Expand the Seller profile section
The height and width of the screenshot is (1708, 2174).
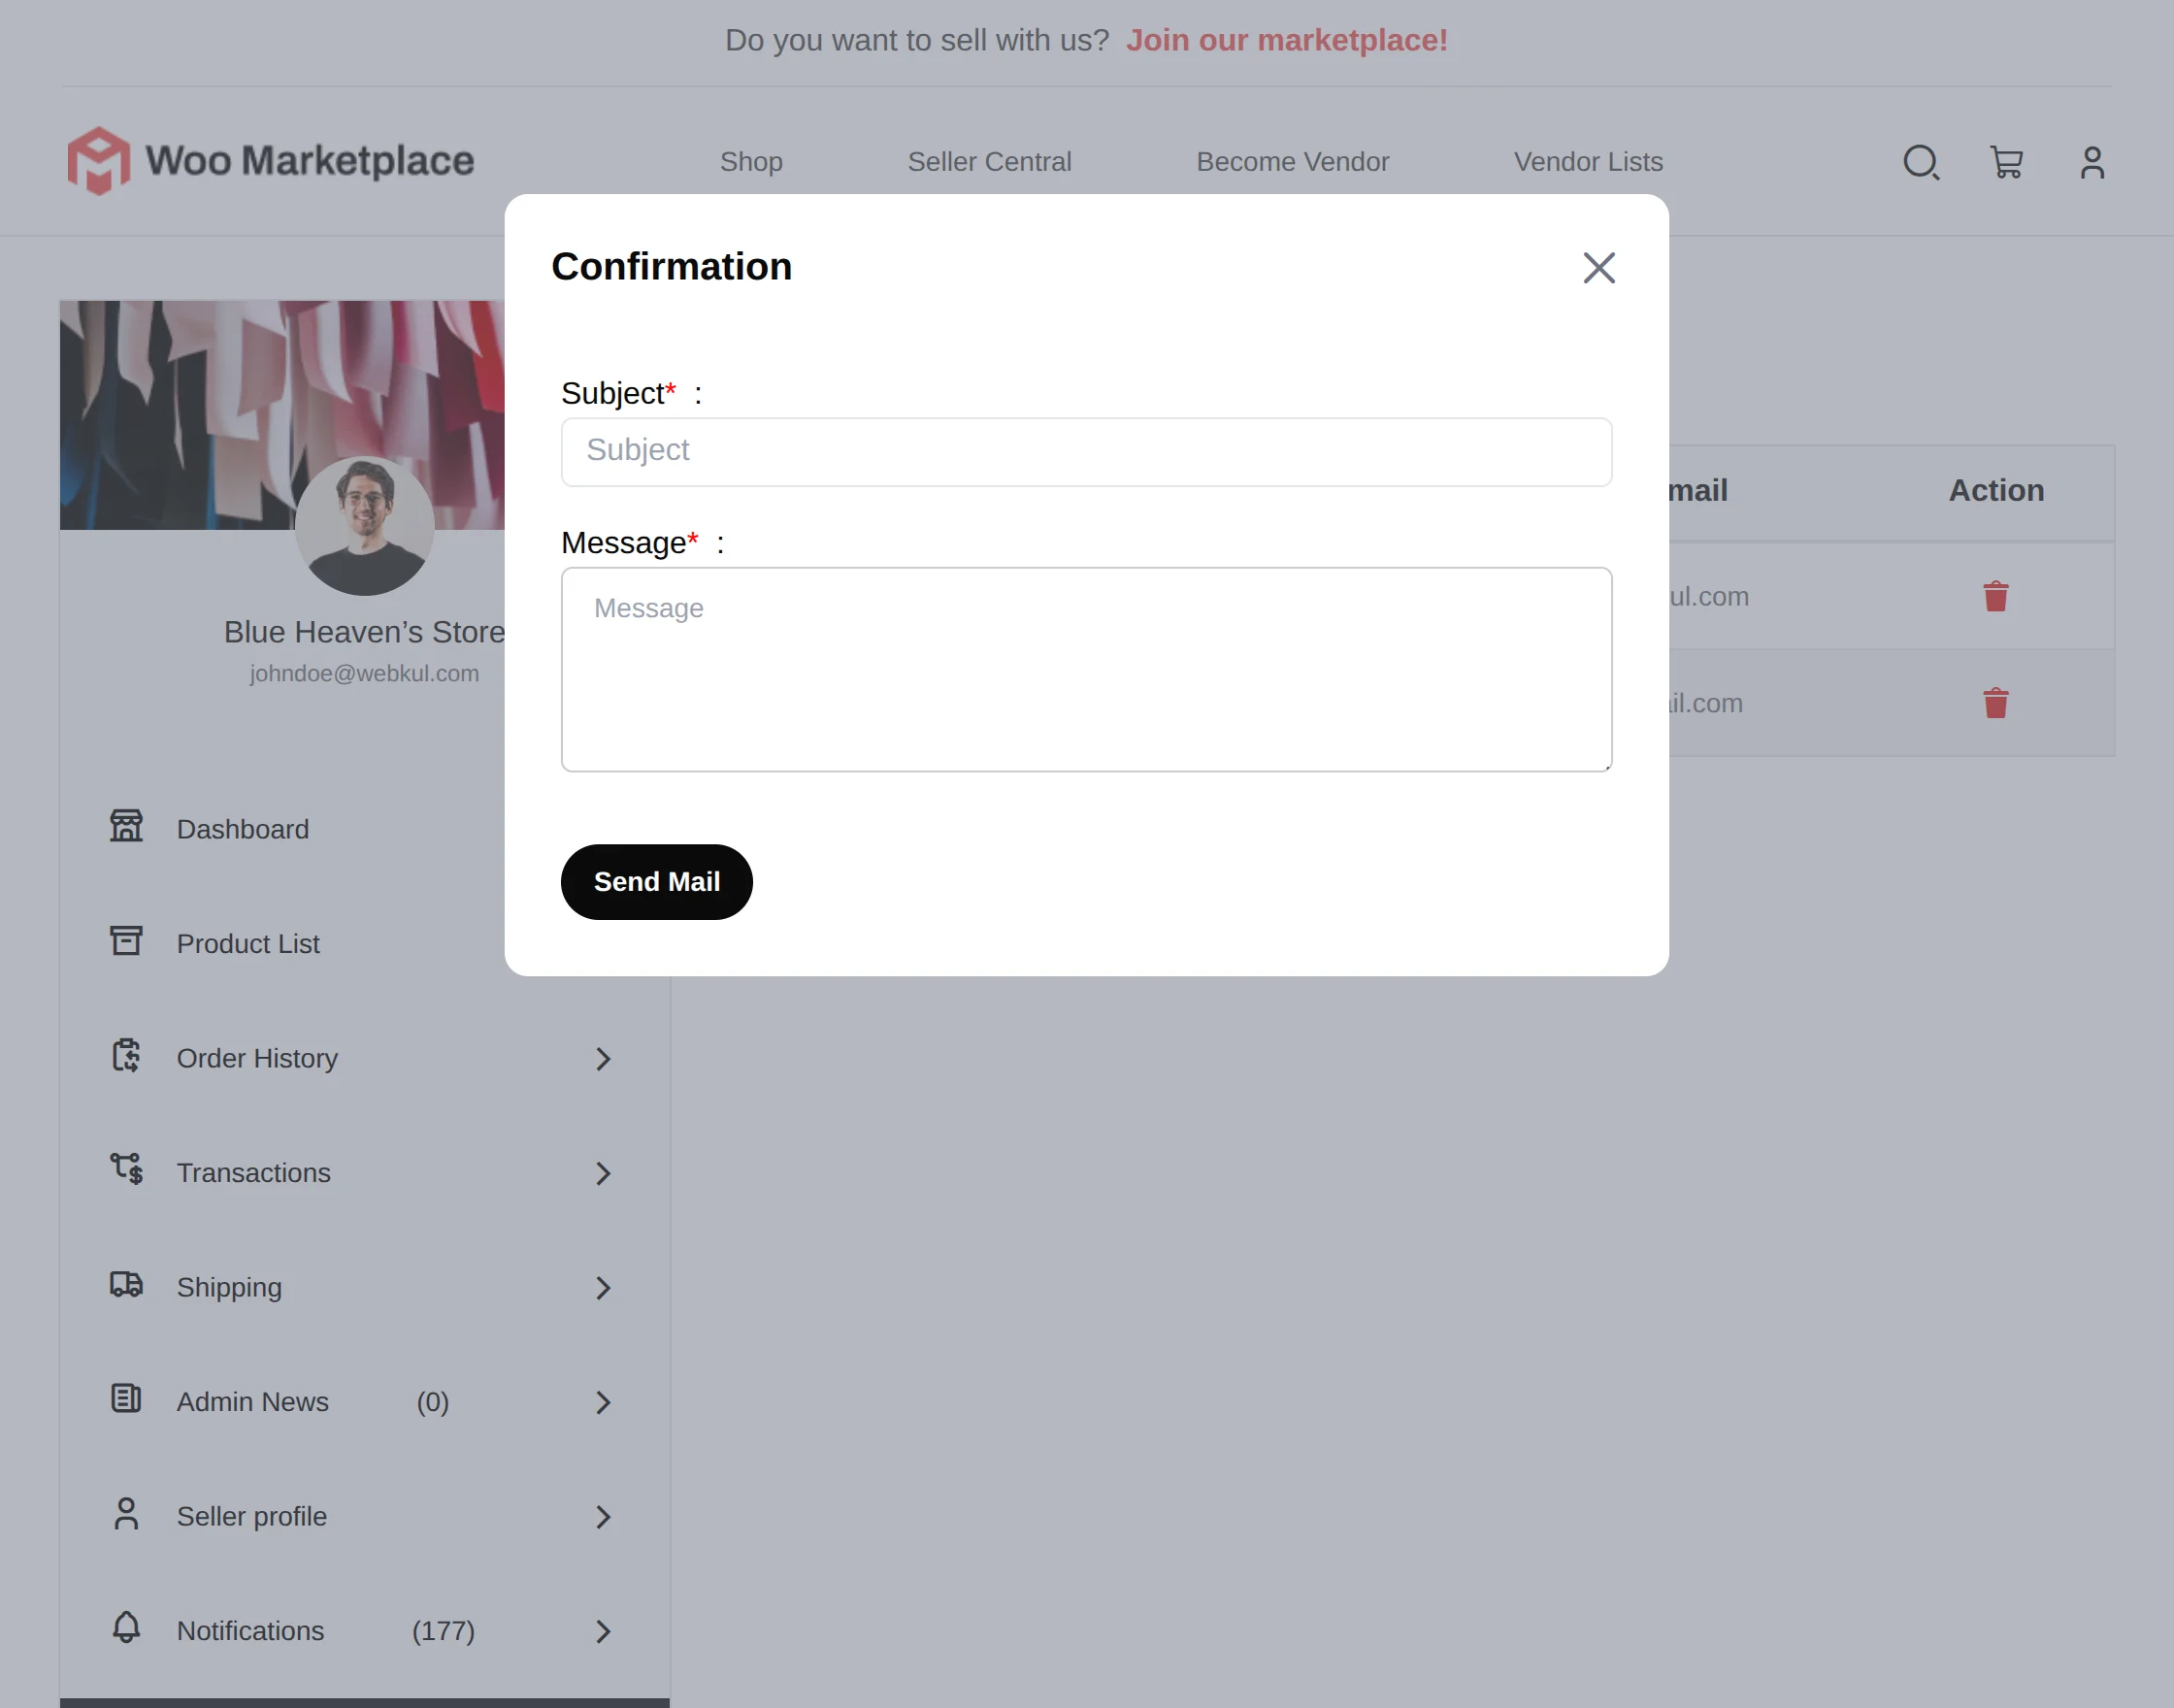click(603, 1516)
